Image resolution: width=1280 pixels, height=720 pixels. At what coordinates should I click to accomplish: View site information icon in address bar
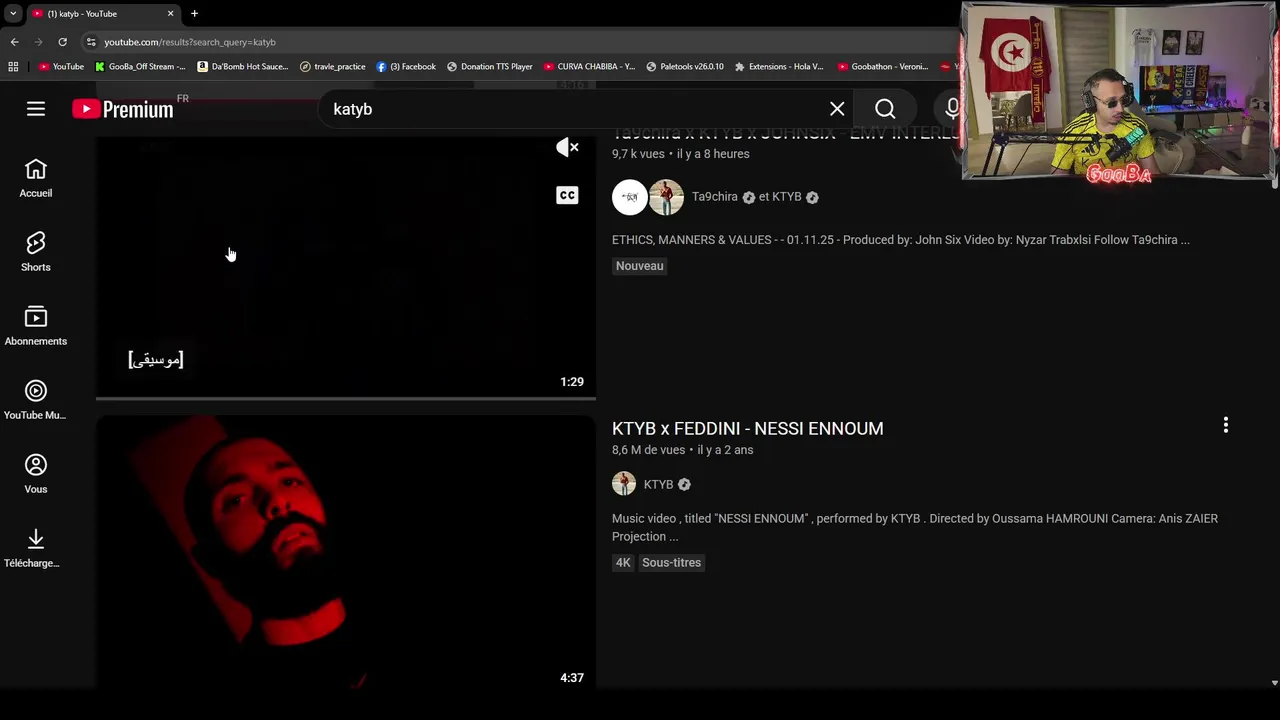point(91,42)
